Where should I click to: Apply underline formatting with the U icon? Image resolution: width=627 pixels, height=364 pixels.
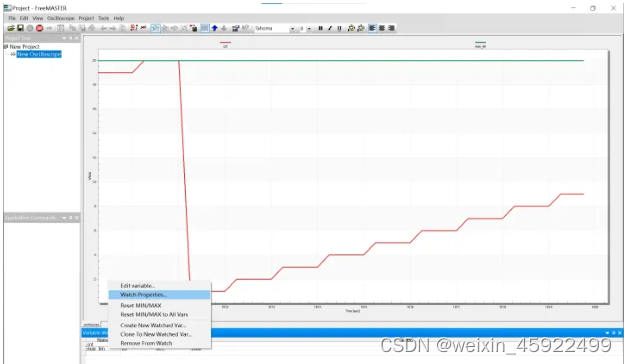[339, 28]
